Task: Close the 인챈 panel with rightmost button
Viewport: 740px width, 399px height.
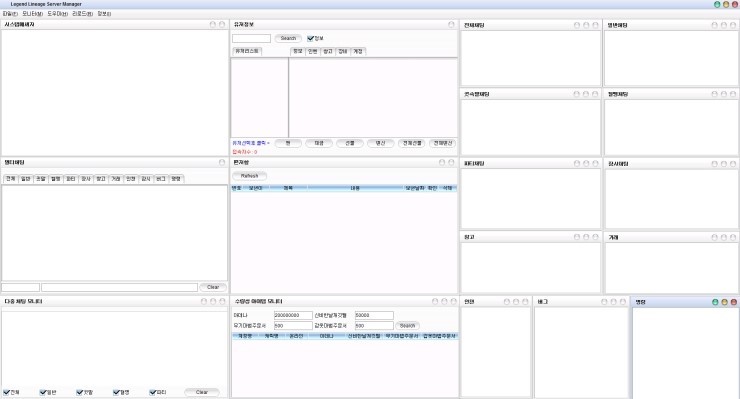Action: [x=525, y=302]
